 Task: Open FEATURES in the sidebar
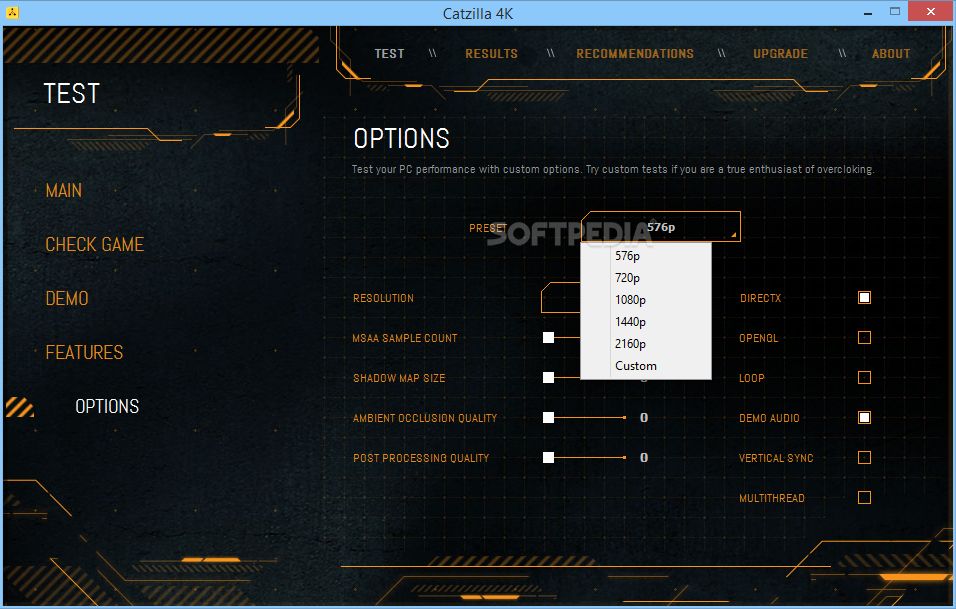(x=84, y=352)
